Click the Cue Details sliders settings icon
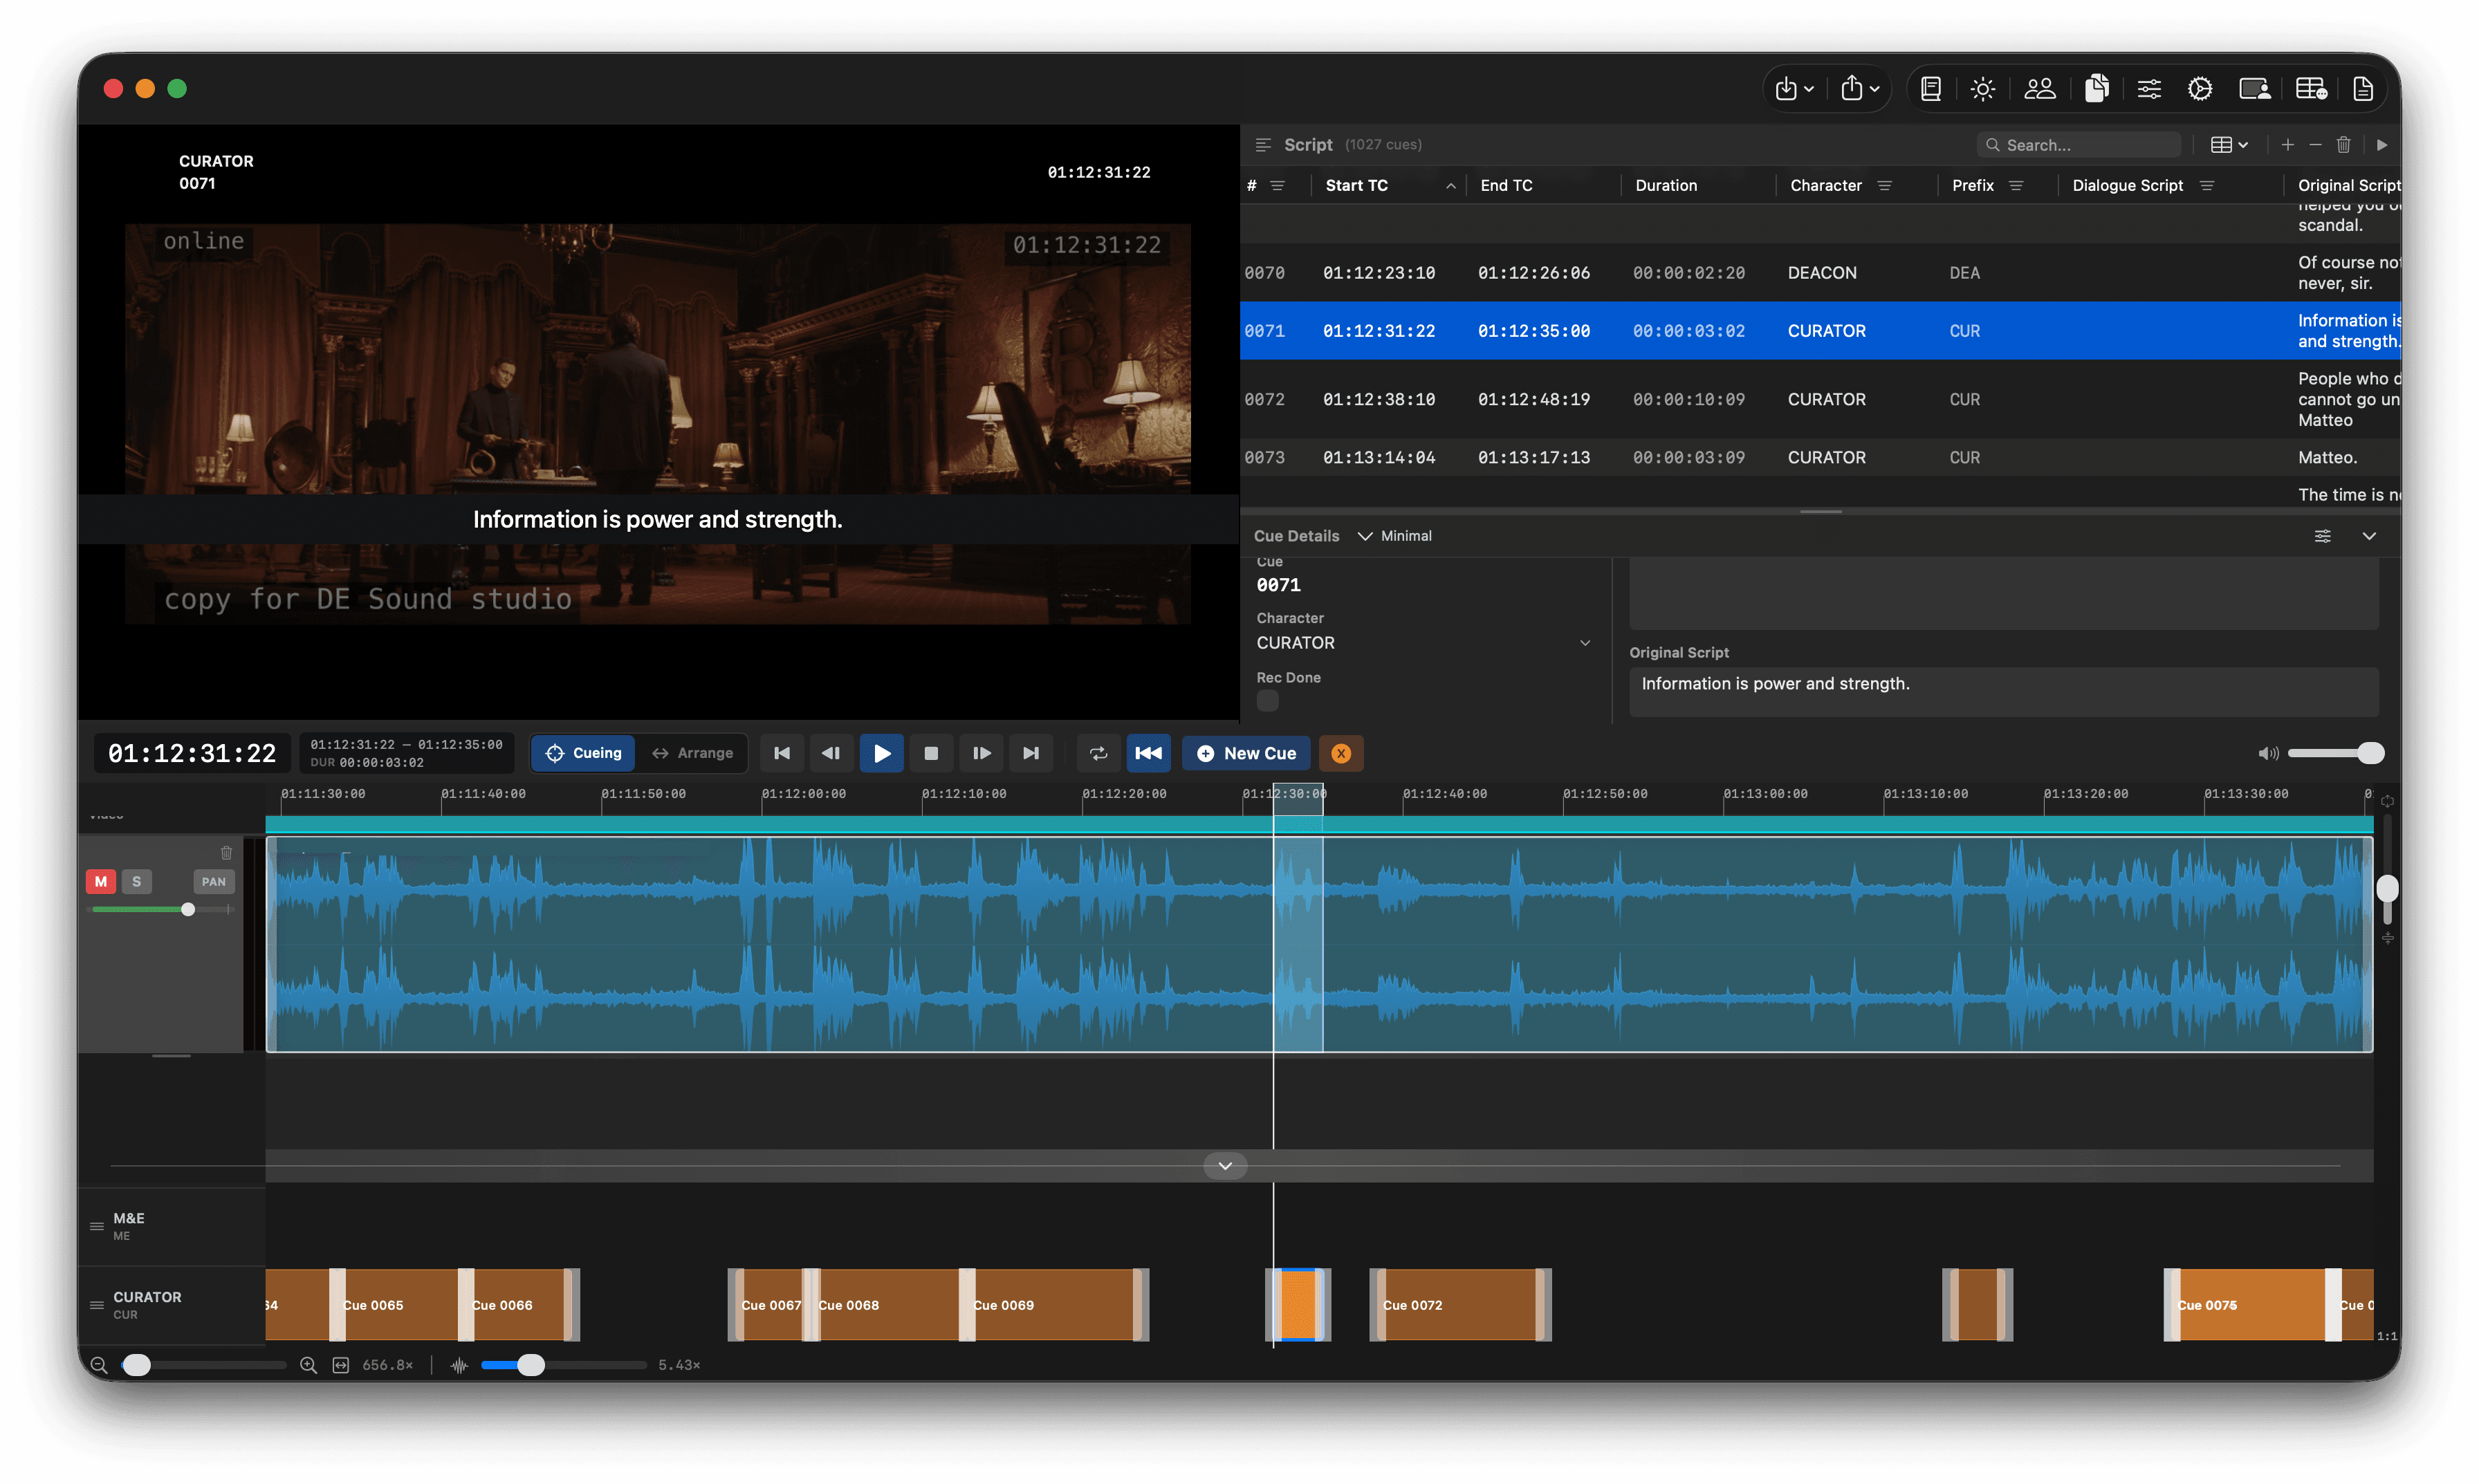 [2322, 536]
